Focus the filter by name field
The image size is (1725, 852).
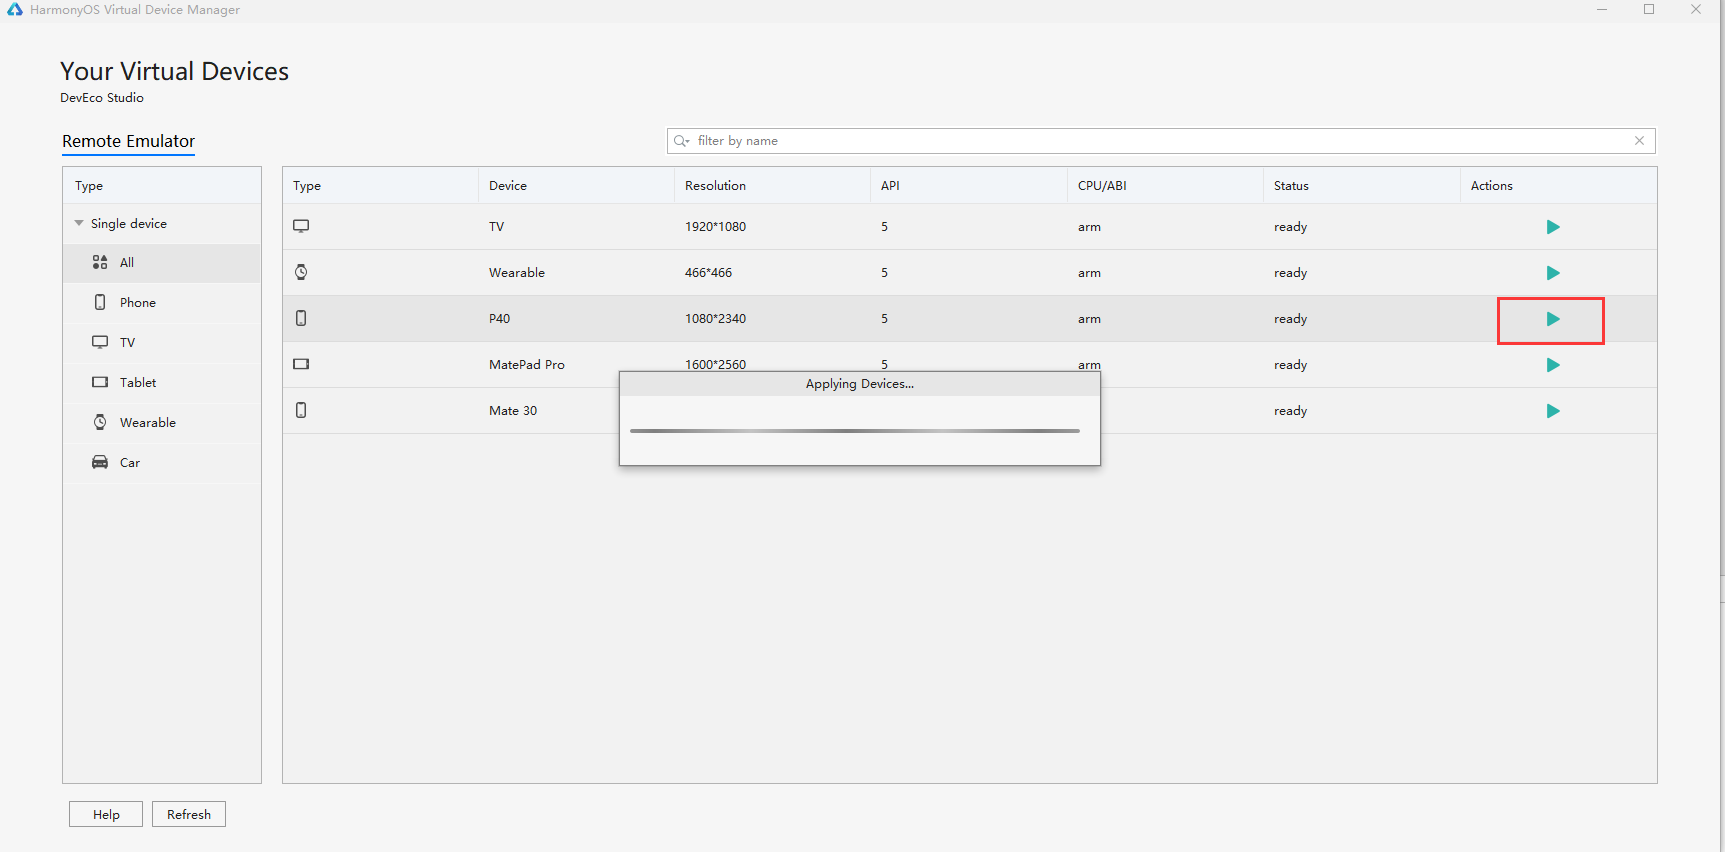(1161, 141)
